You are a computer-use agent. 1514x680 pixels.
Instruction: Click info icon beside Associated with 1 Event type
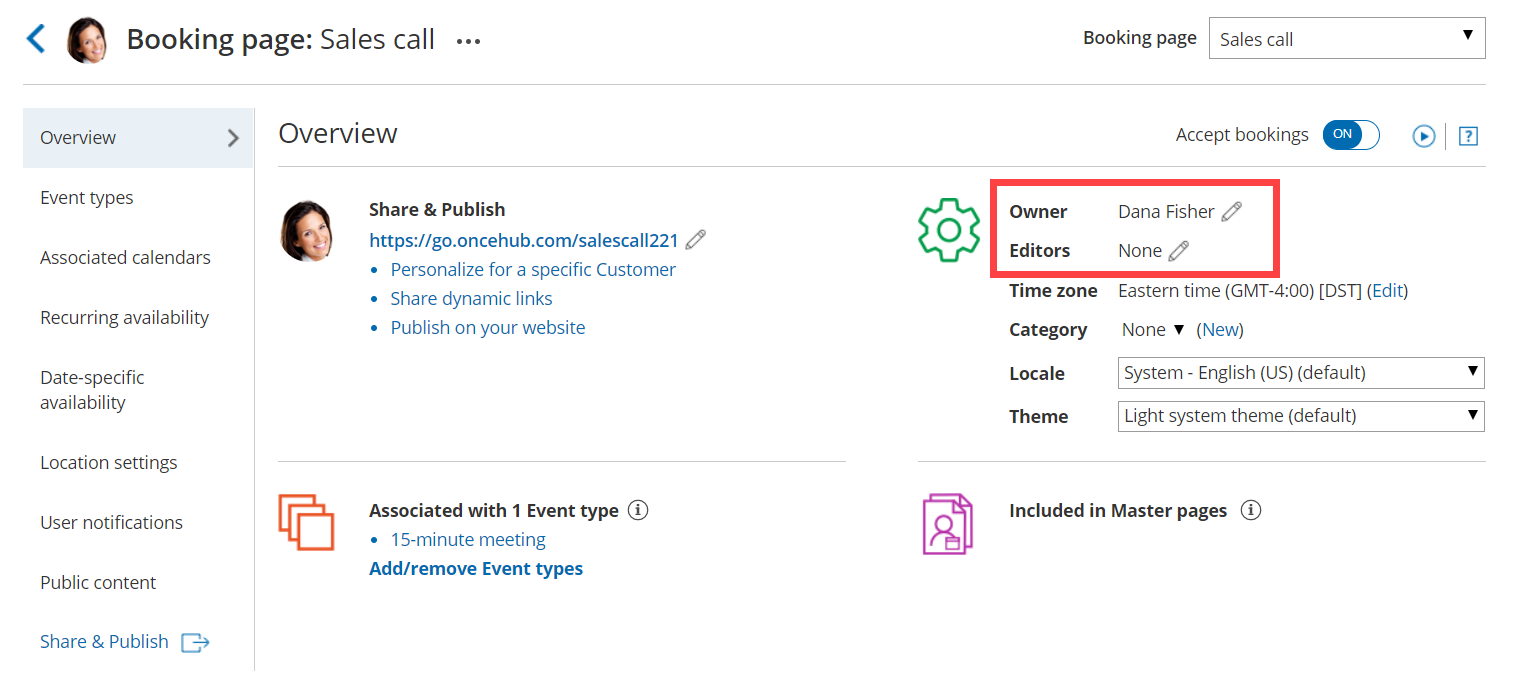638,510
